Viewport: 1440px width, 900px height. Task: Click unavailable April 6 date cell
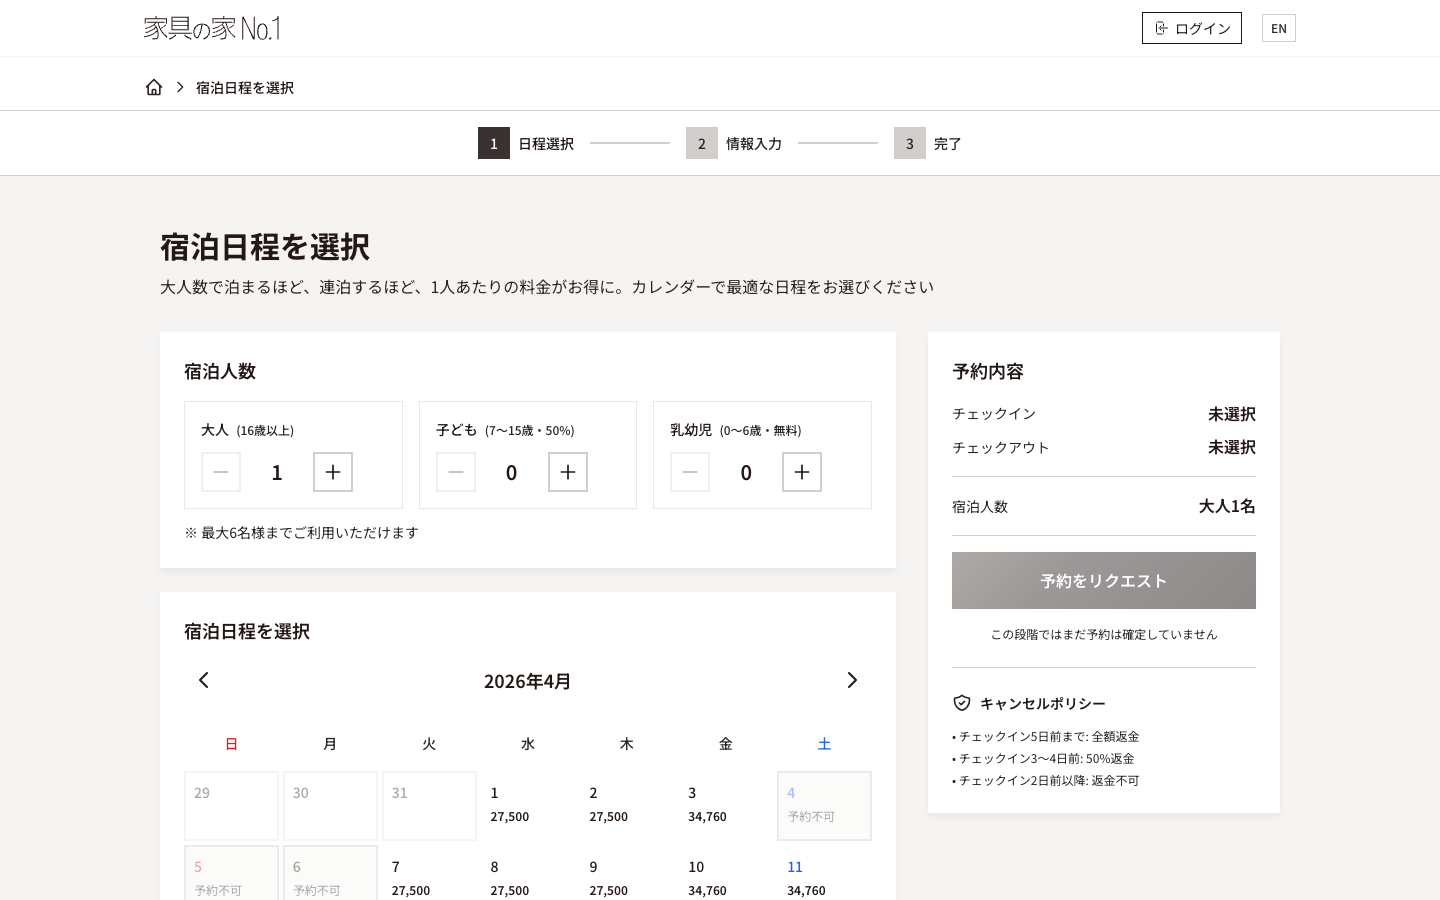pos(330,873)
